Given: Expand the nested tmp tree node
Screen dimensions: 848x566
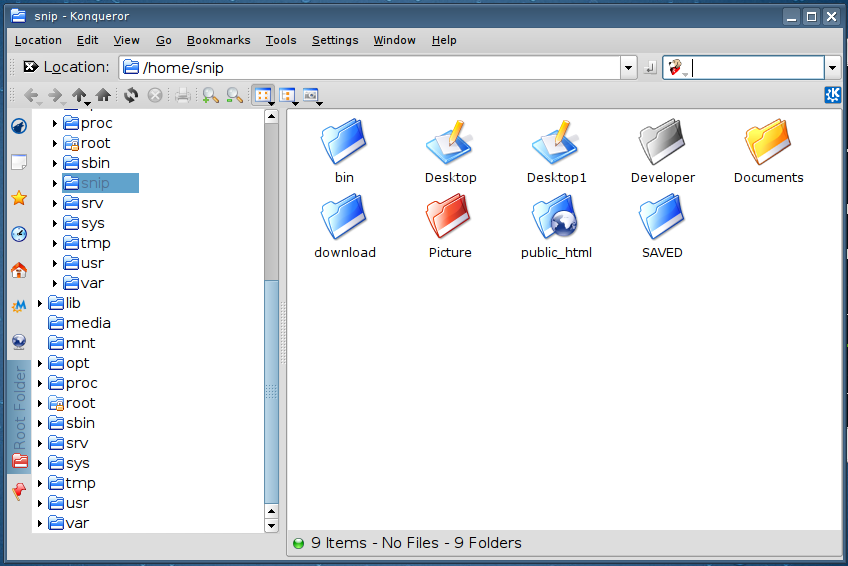Looking at the screenshot, I should (55, 243).
